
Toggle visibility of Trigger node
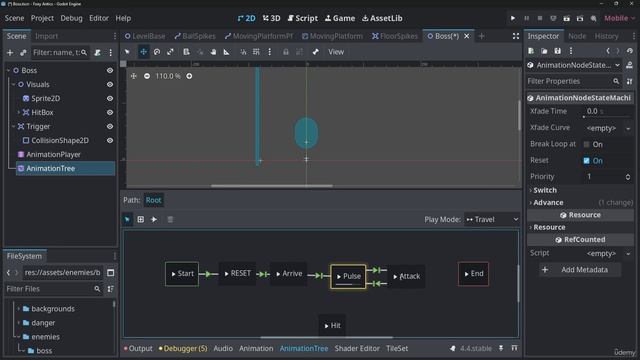110,127
